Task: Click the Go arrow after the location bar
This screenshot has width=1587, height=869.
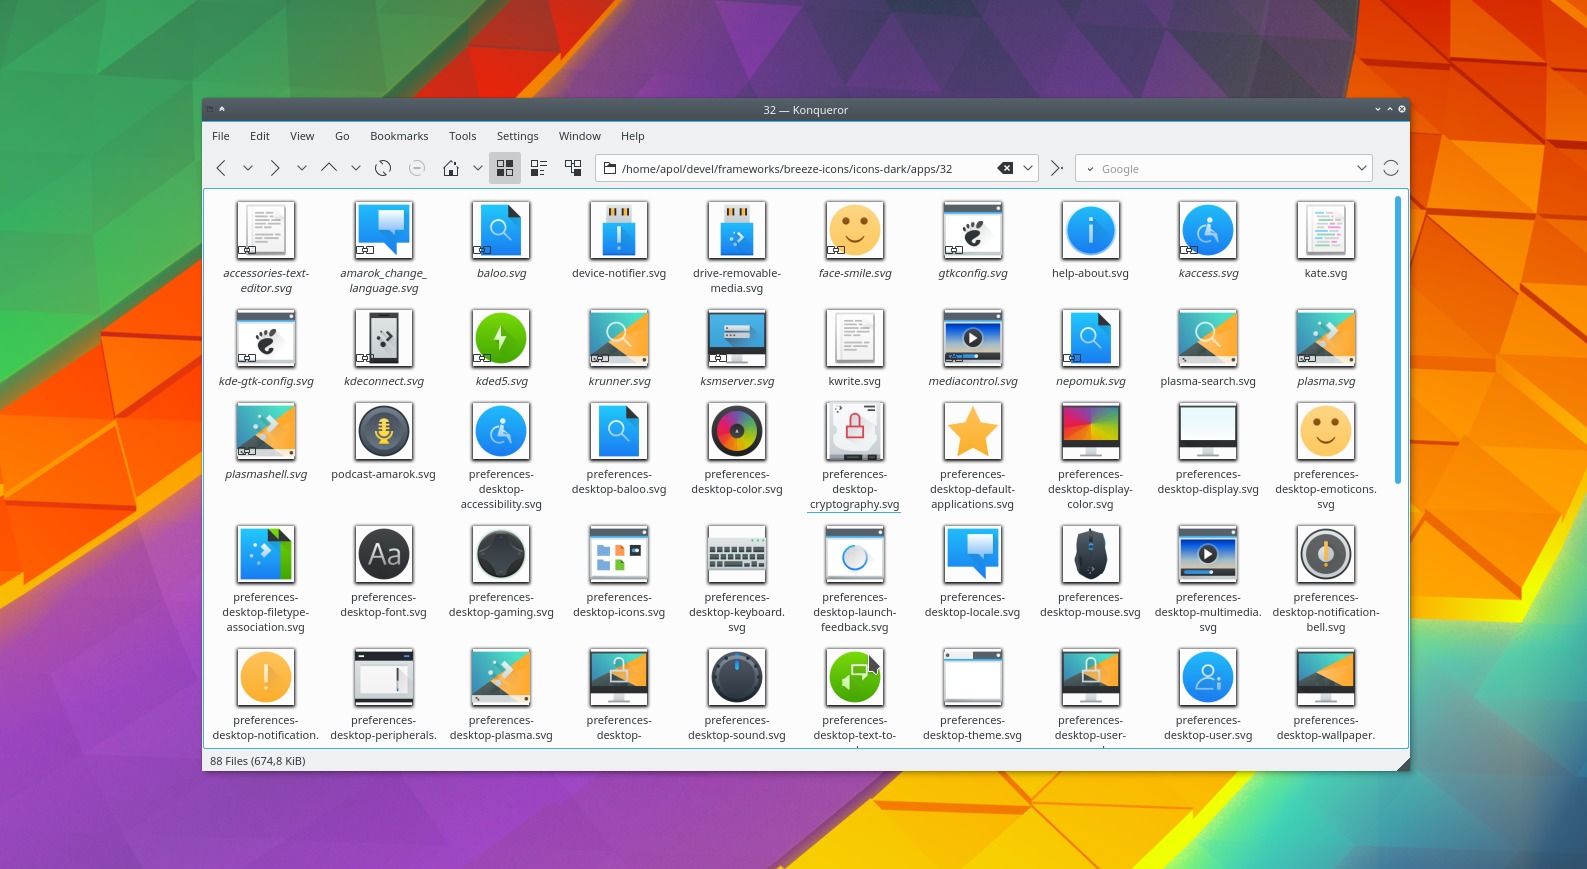Action: pos(1057,168)
